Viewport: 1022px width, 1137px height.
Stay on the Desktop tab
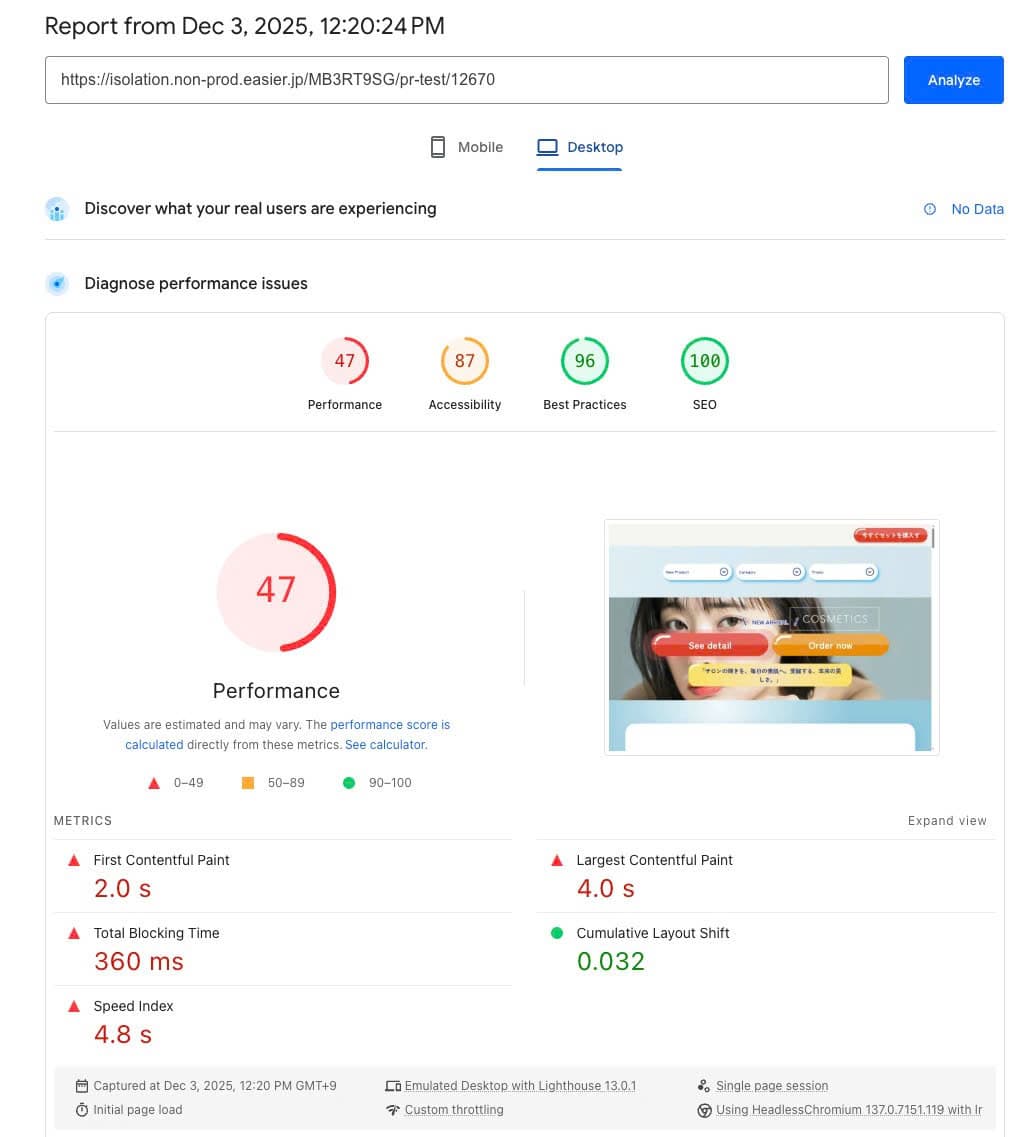580,146
